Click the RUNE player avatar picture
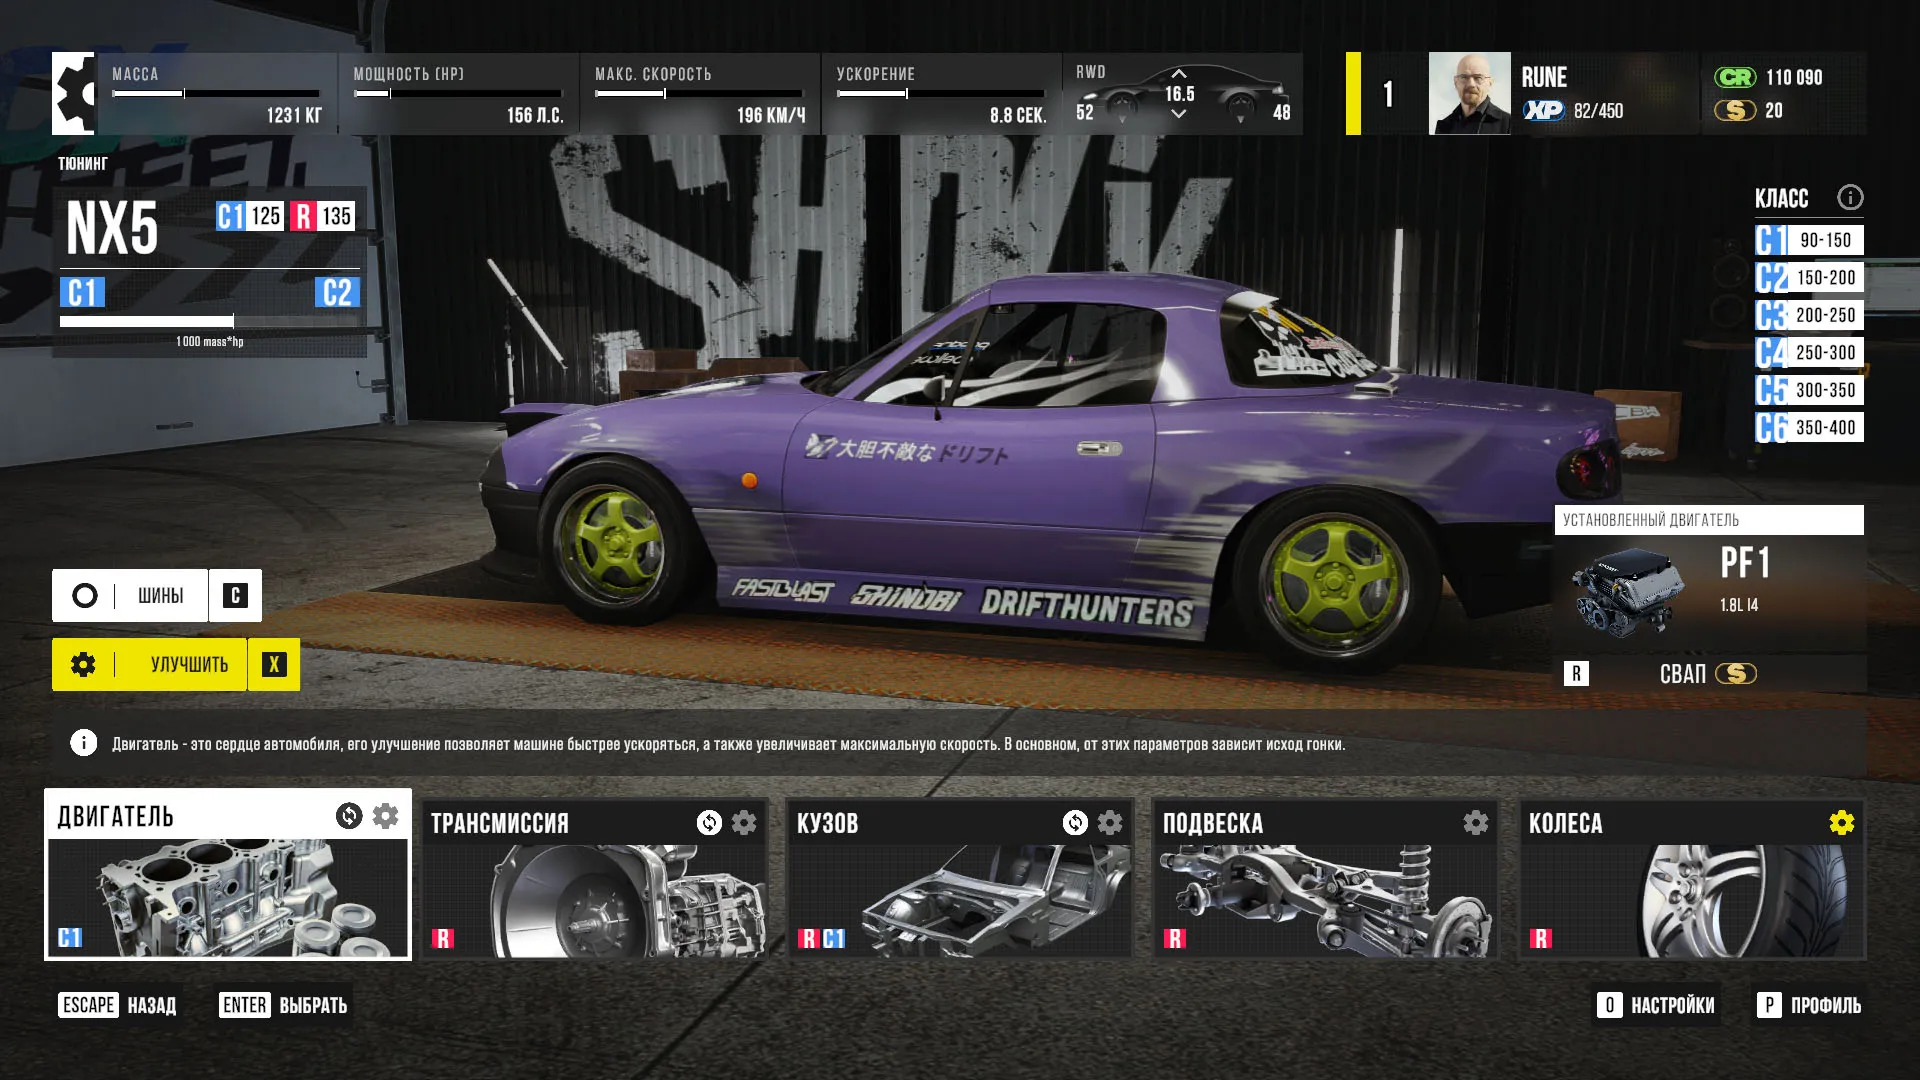The width and height of the screenshot is (1920, 1080). click(x=1469, y=93)
